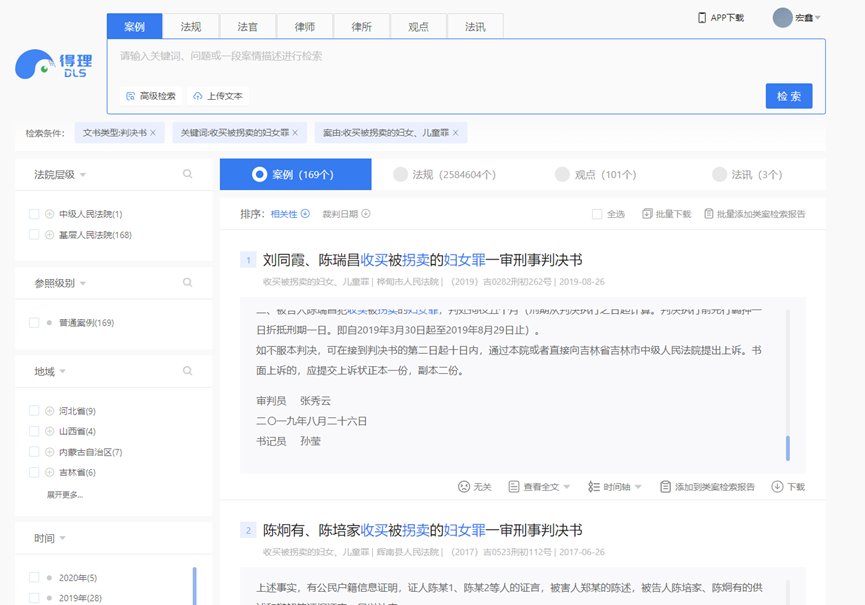Screen dimensions: 865x605
Task: Collapse the 法院层级 section
Action: point(83,175)
